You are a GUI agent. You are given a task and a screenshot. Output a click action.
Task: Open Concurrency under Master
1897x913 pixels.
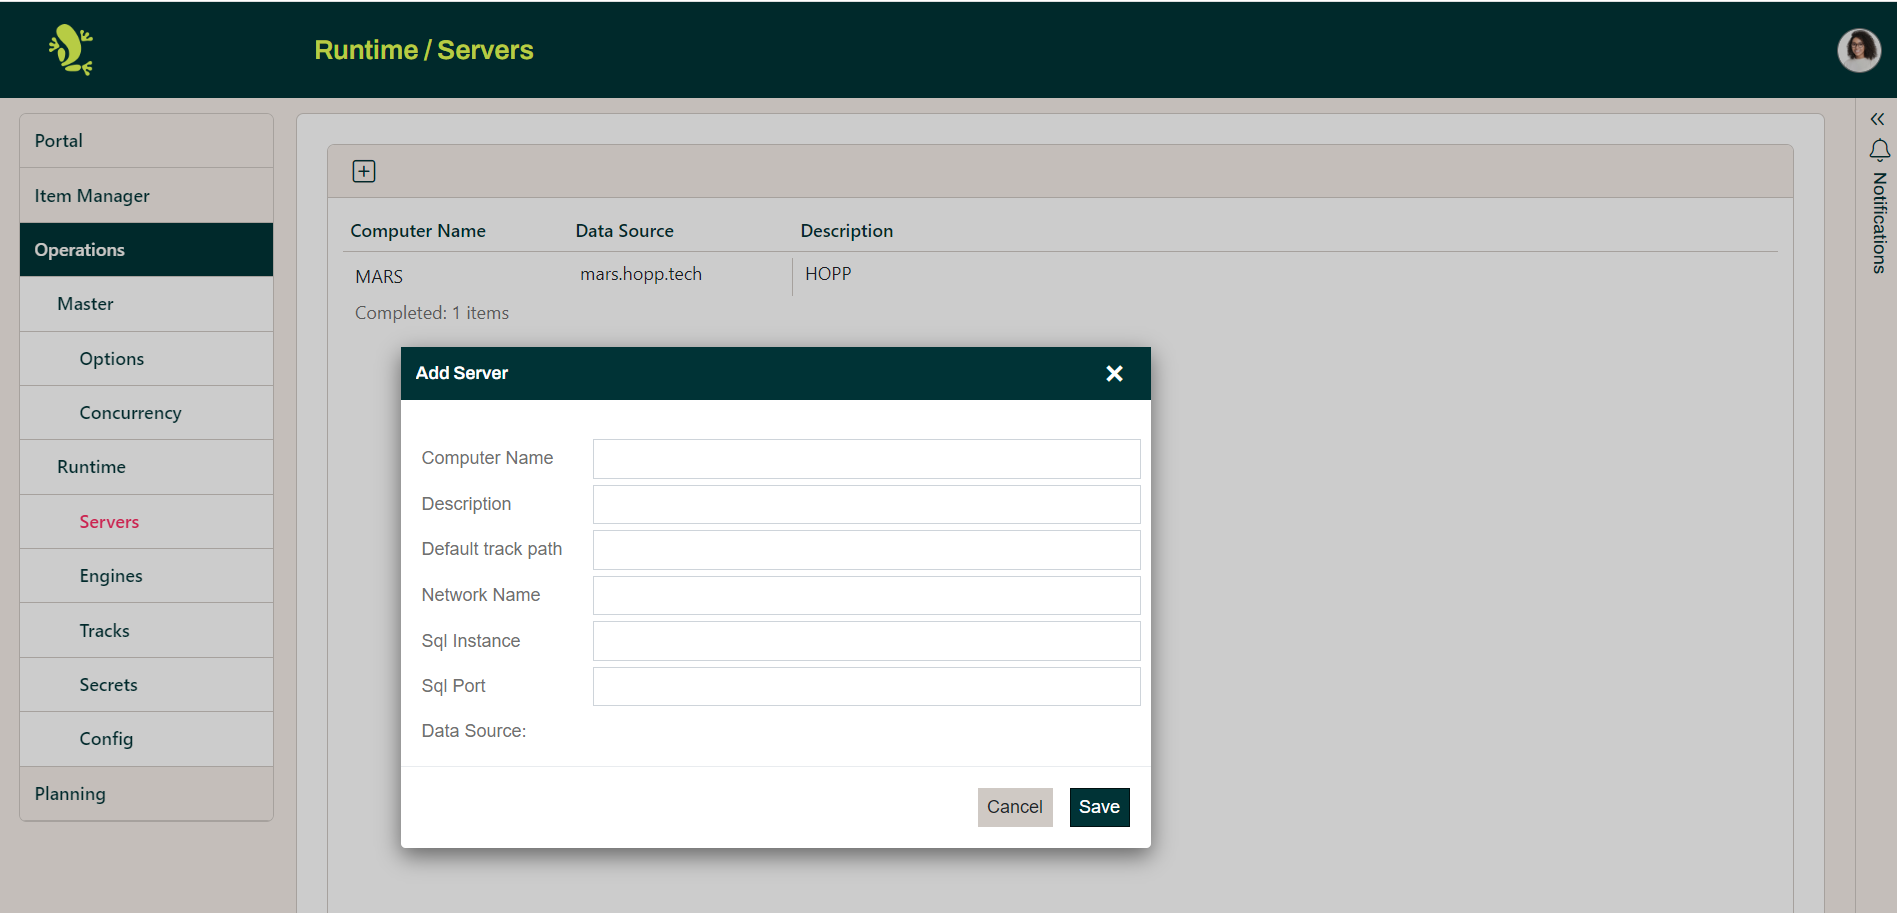(130, 413)
